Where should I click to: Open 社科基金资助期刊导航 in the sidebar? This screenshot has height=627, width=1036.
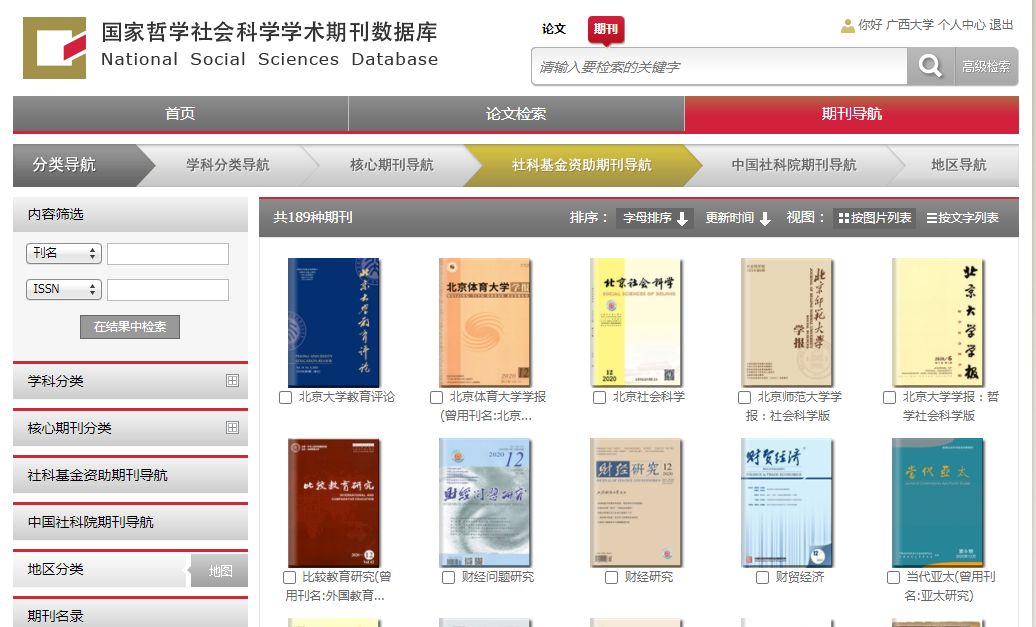[x=130, y=475]
